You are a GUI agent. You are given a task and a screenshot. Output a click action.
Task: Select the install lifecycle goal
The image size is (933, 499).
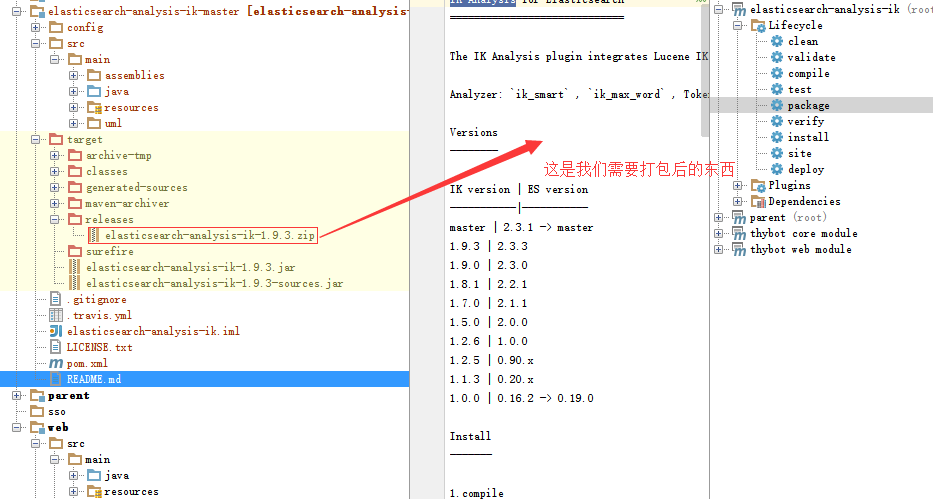(x=808, y=137)
